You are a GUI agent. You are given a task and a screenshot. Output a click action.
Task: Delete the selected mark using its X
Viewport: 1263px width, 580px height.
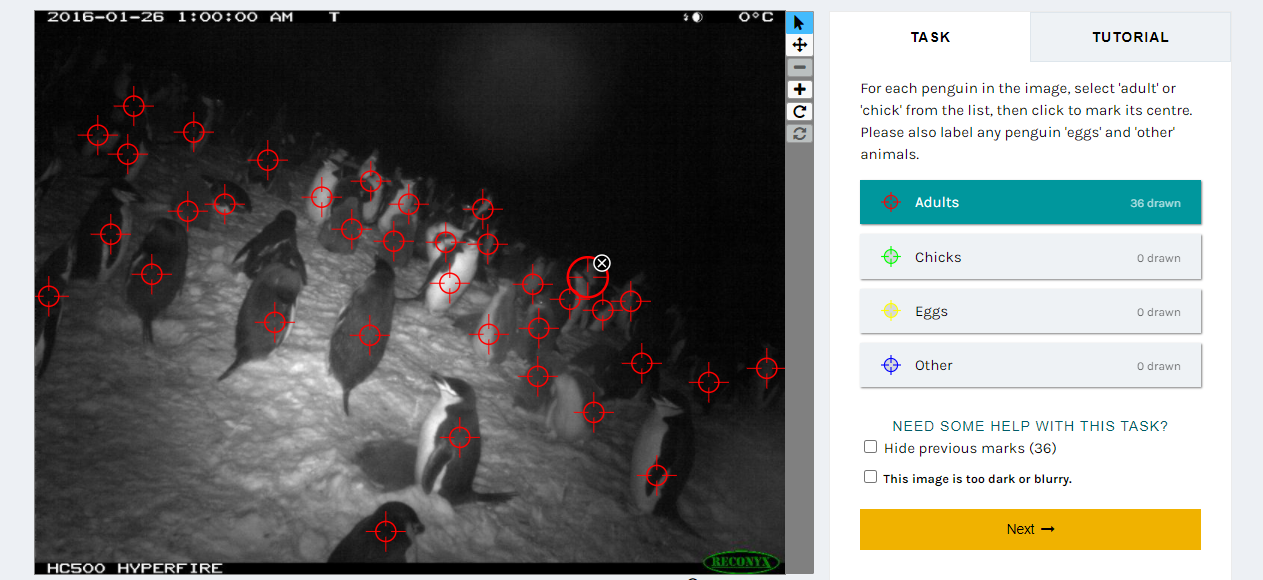point(601,263)
